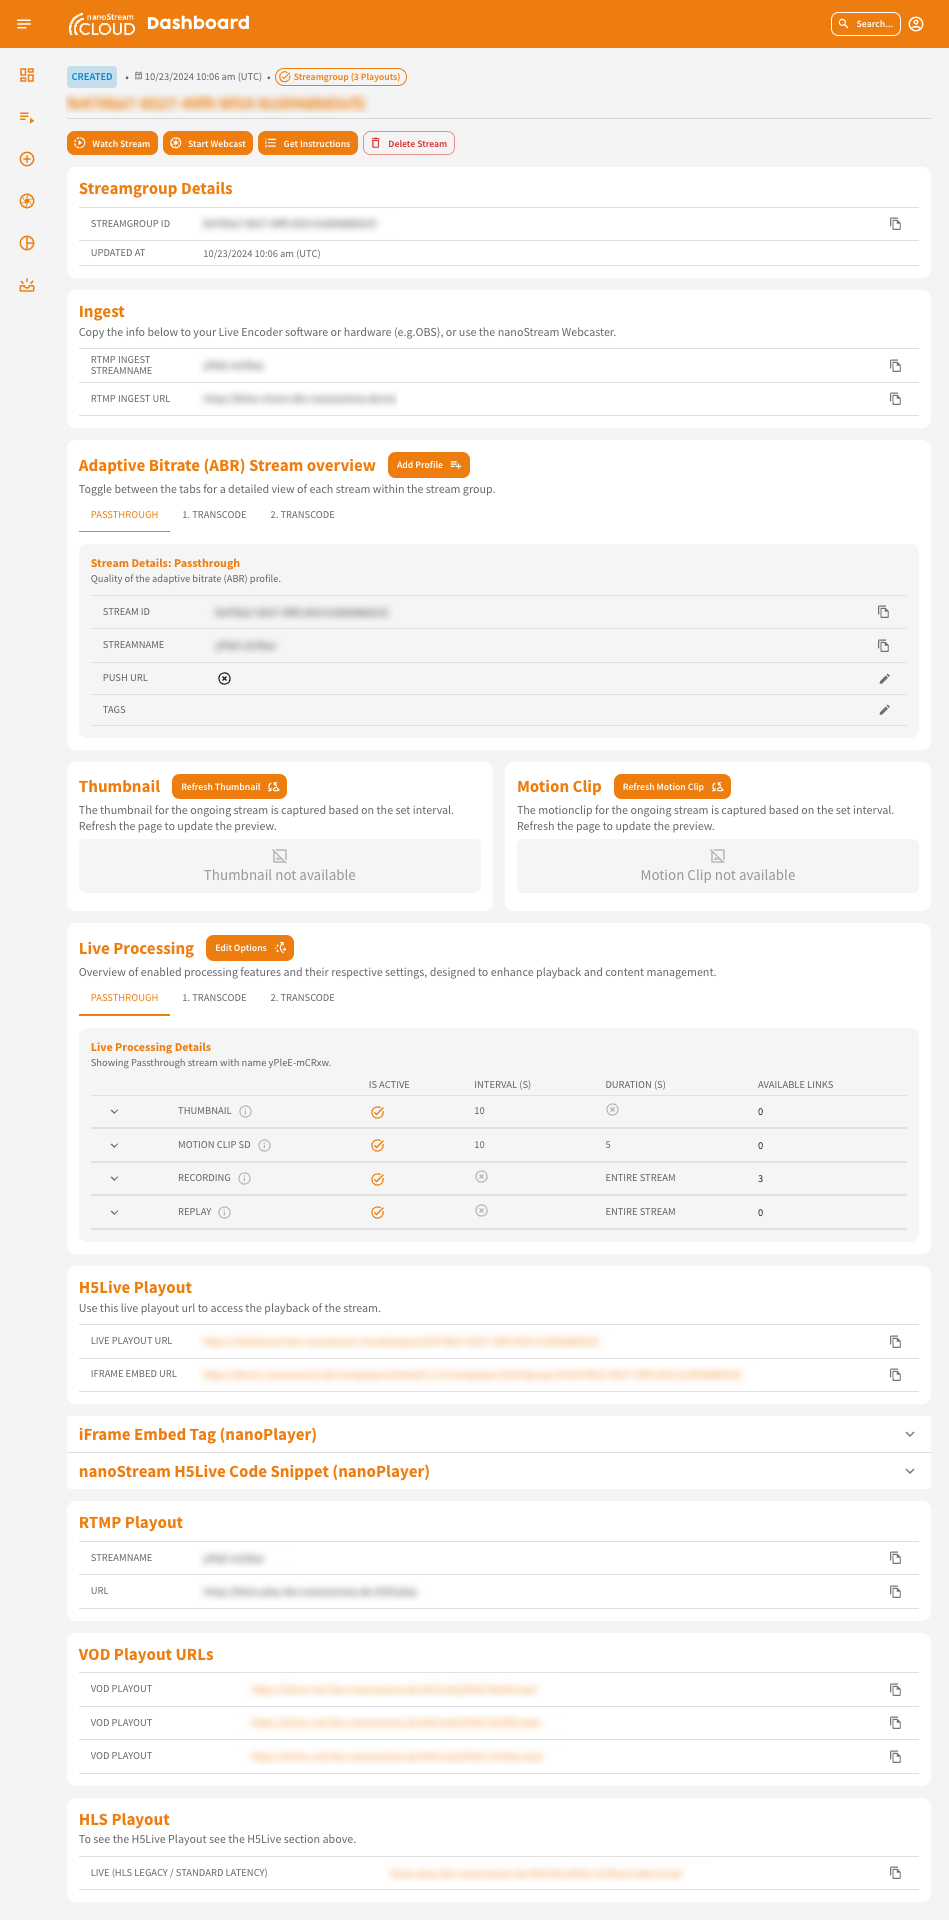Copy the passthrough Streamname
Image resolution: width=949 pixels, height=1920 pixels.
(x=884, y=646)
